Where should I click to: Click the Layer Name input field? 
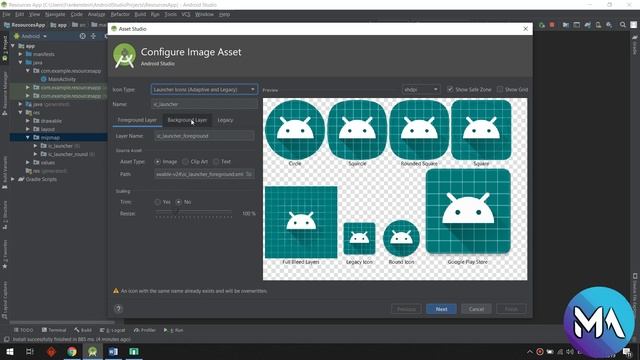pos(204,136)
